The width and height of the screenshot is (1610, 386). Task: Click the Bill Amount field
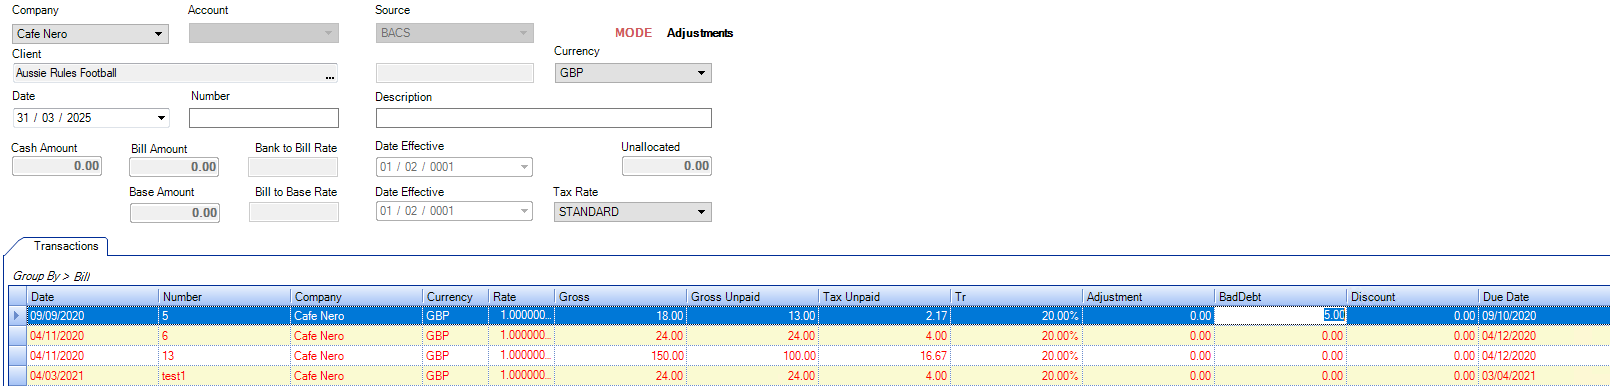coord(175,167)
